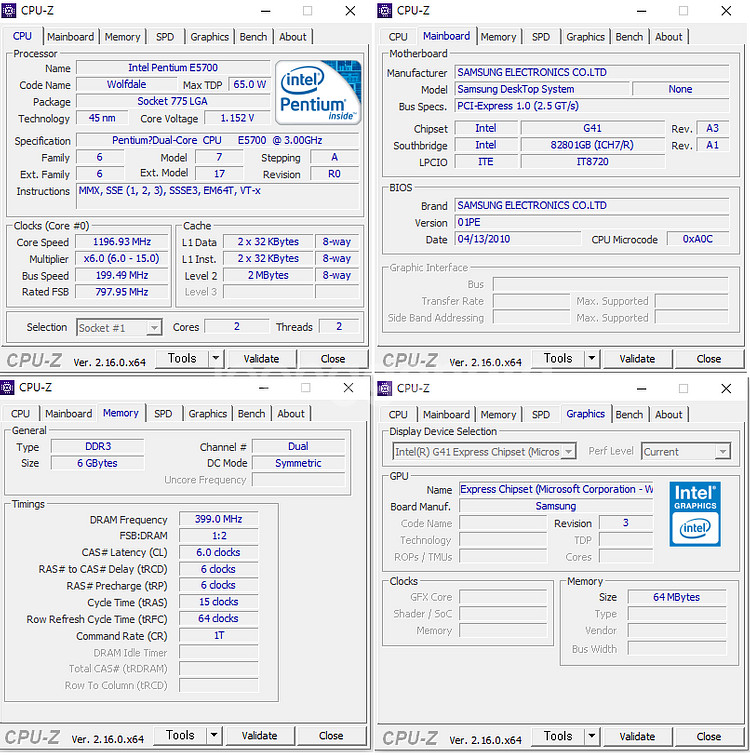
Task: Click the Socket 775 LGA package value
Action: 173,102
